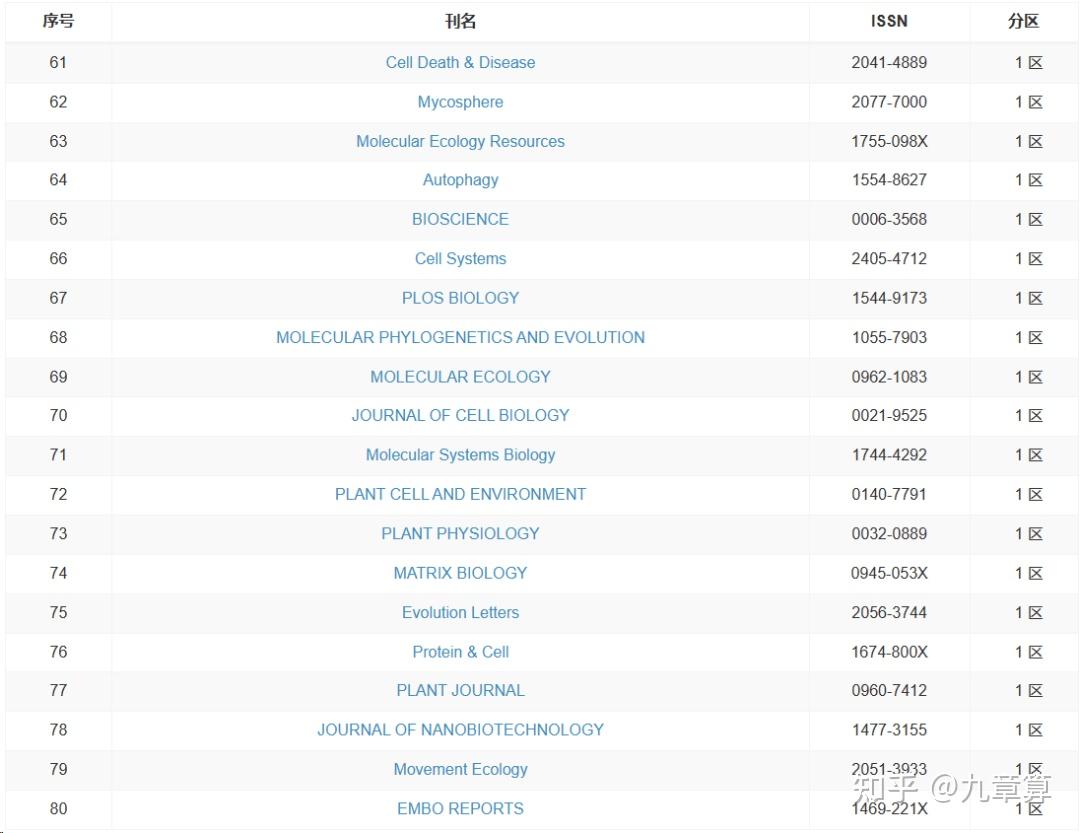This screenshot has height=833, width=1080.
Task: Click the ISSN column header
Action: point(889,21)
